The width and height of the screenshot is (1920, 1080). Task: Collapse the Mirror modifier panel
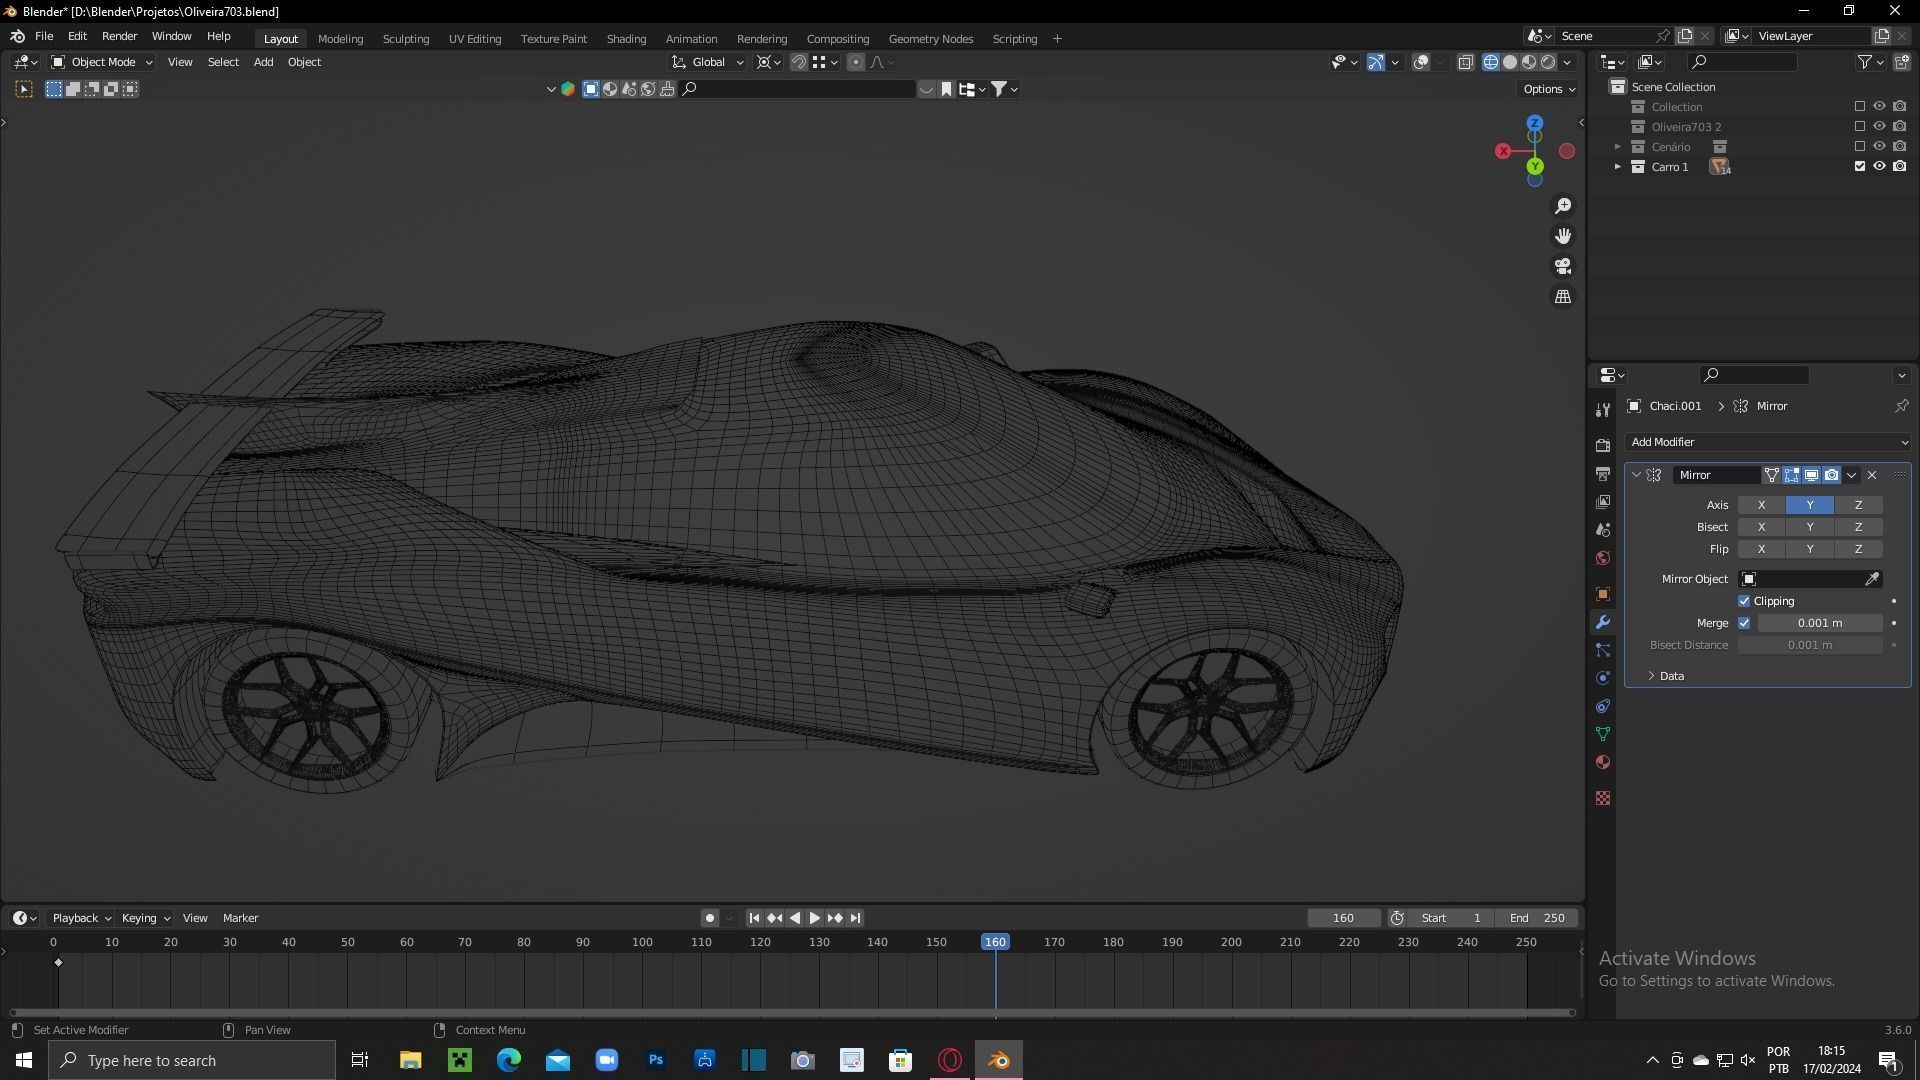pyautogui.click(x=1636, y=475)
